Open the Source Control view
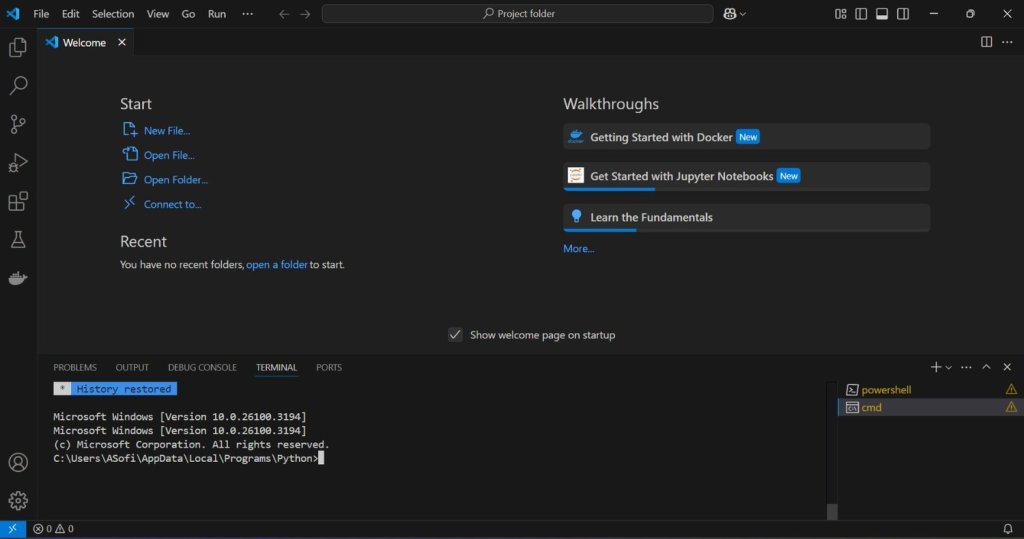Viewport: 1024px width, 539px height. click(17, 124)
